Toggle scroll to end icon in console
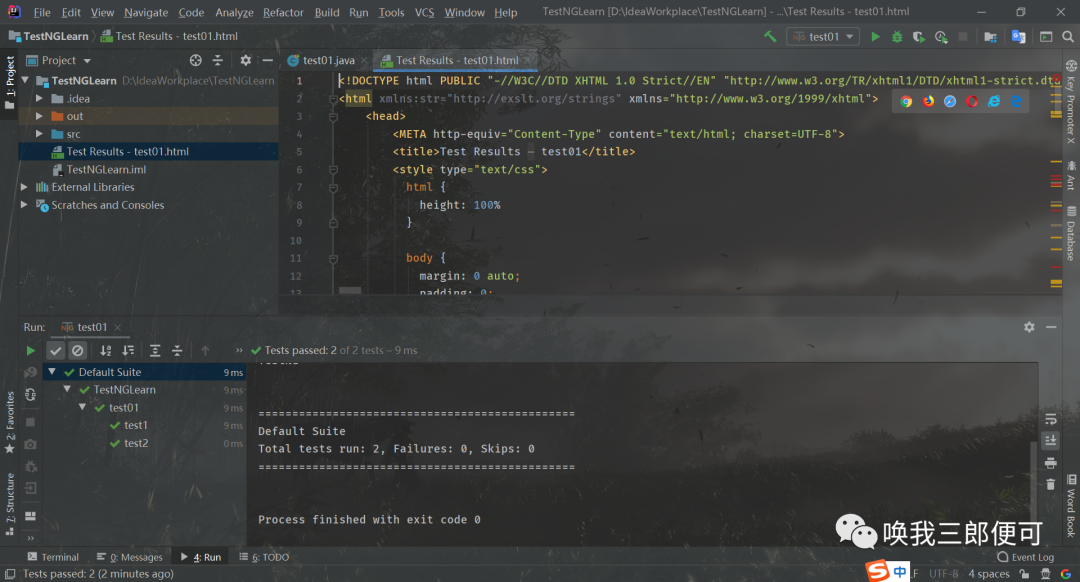1080x582 pixels. [1050, 440]
